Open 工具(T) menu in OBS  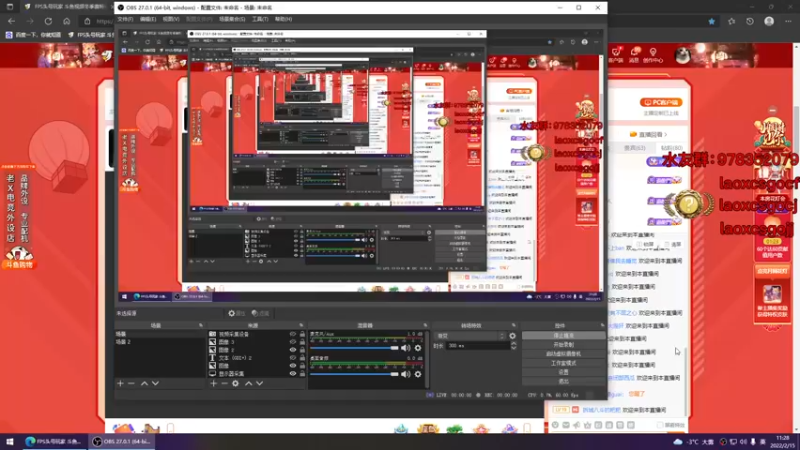[260, 19]
